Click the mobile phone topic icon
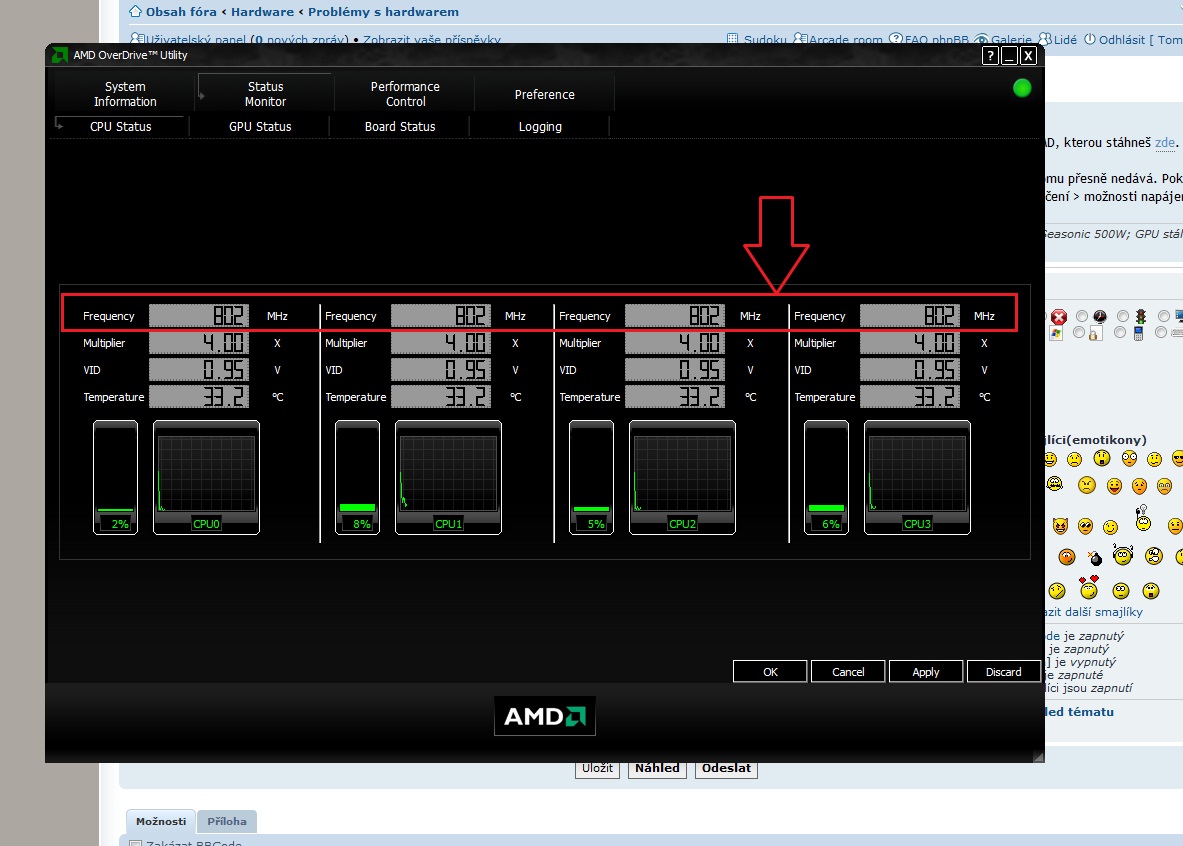This screenshot has width=1183, height=846. coord(1138,333)
